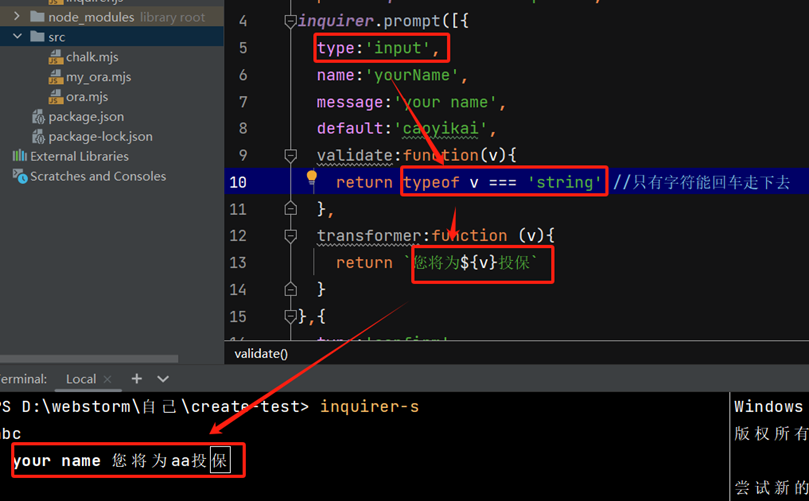The width and height of the screenshot is (809, 501).
Task: Click fold end marker on line 14
Action: [290, 289]
